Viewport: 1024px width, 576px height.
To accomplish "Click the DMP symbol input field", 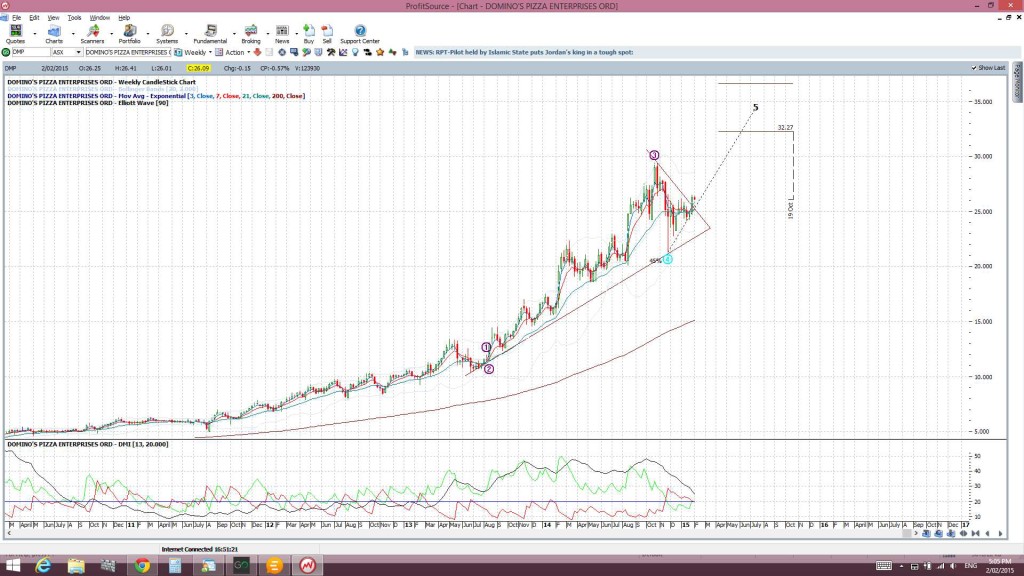I will (x=31, y=52).
